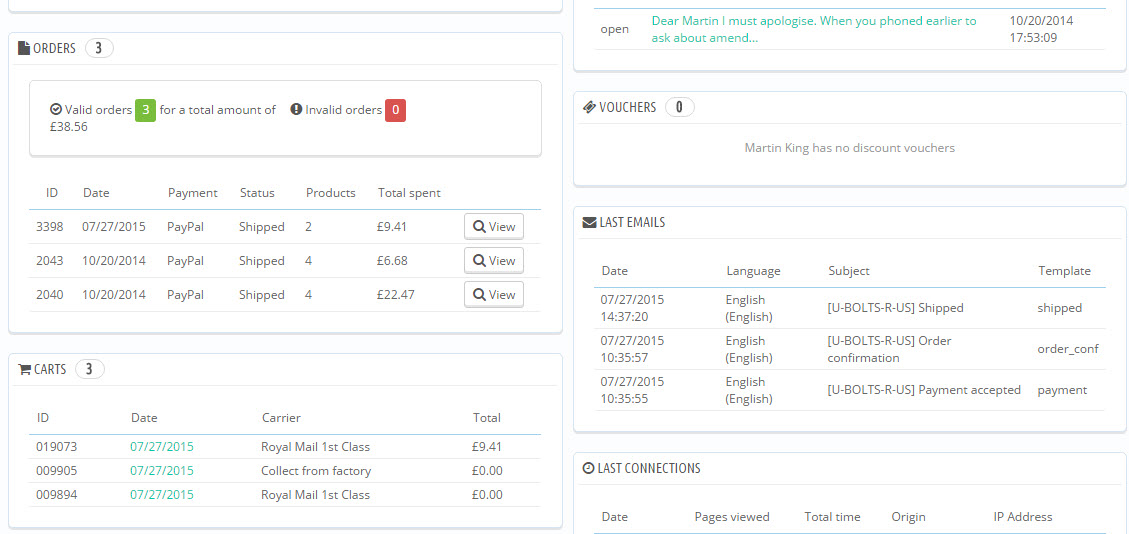Click the Total spent column header

(x=409, y=193)
